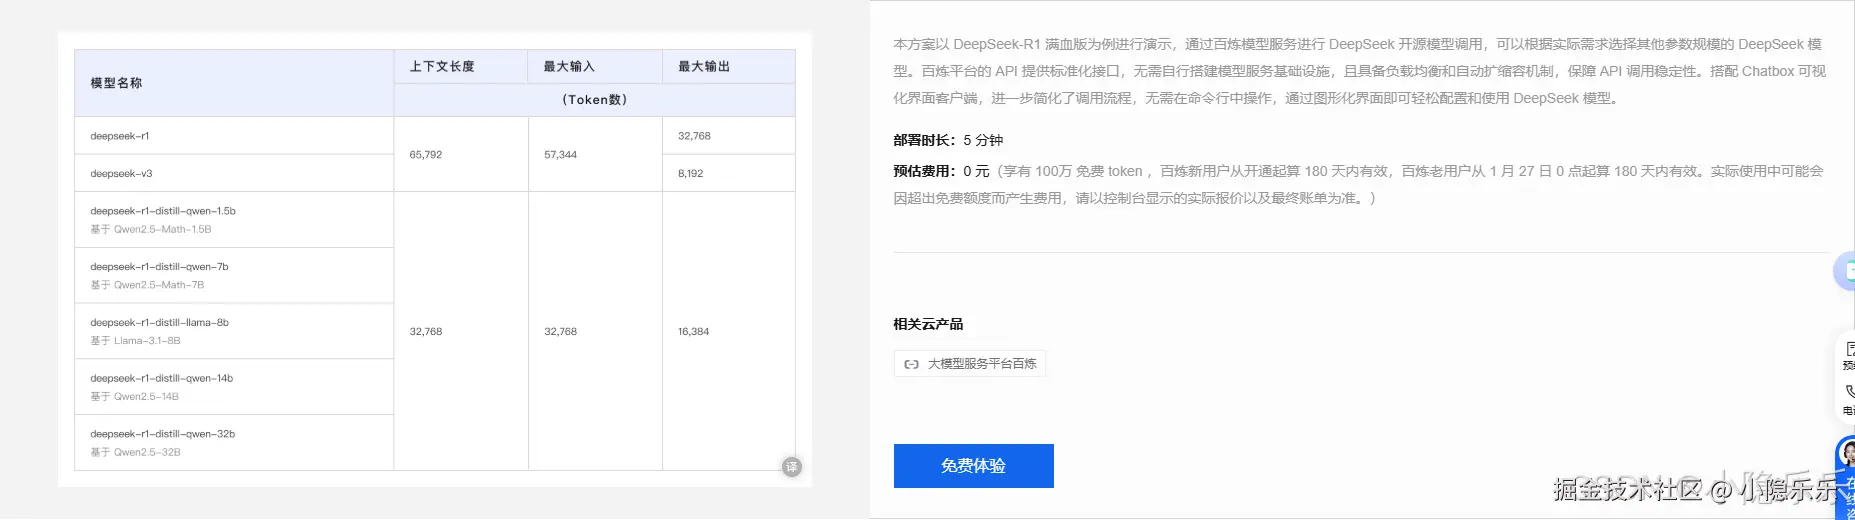Click the (Token数) sub-header
1855x520 pixels.
tap(595, 99)
